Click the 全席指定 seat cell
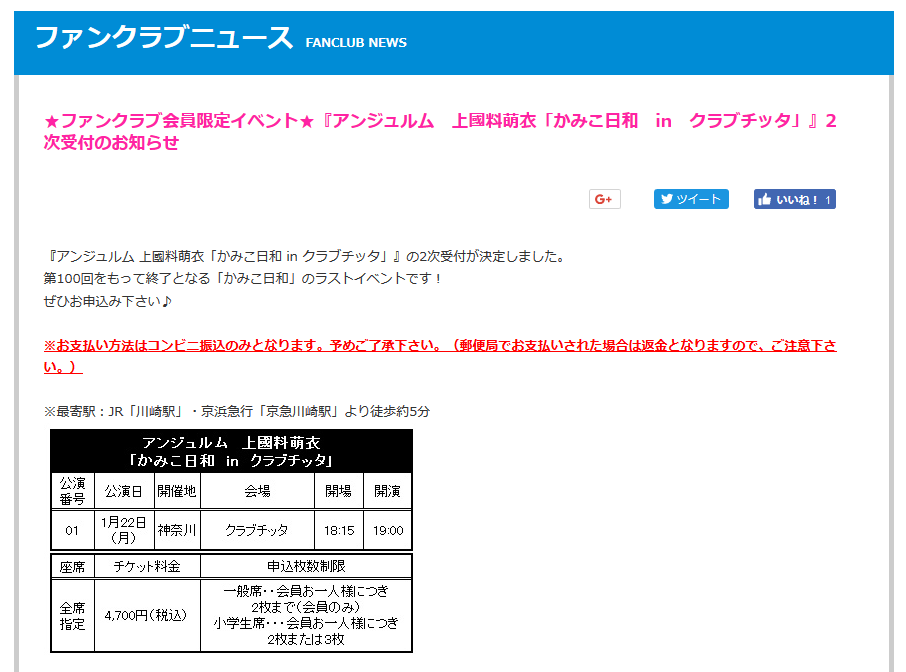Image resolution: width=906 pixels, height=672 pixels. coord(73,616)
